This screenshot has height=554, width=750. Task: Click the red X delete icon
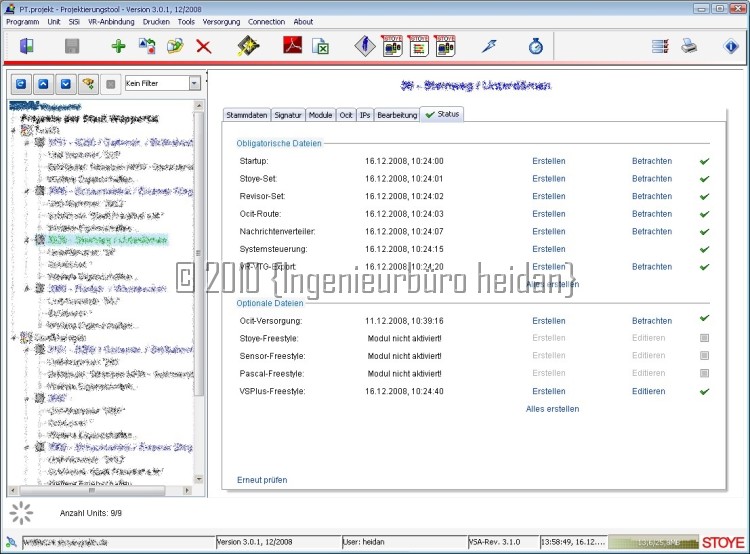[x=203, y=47]
